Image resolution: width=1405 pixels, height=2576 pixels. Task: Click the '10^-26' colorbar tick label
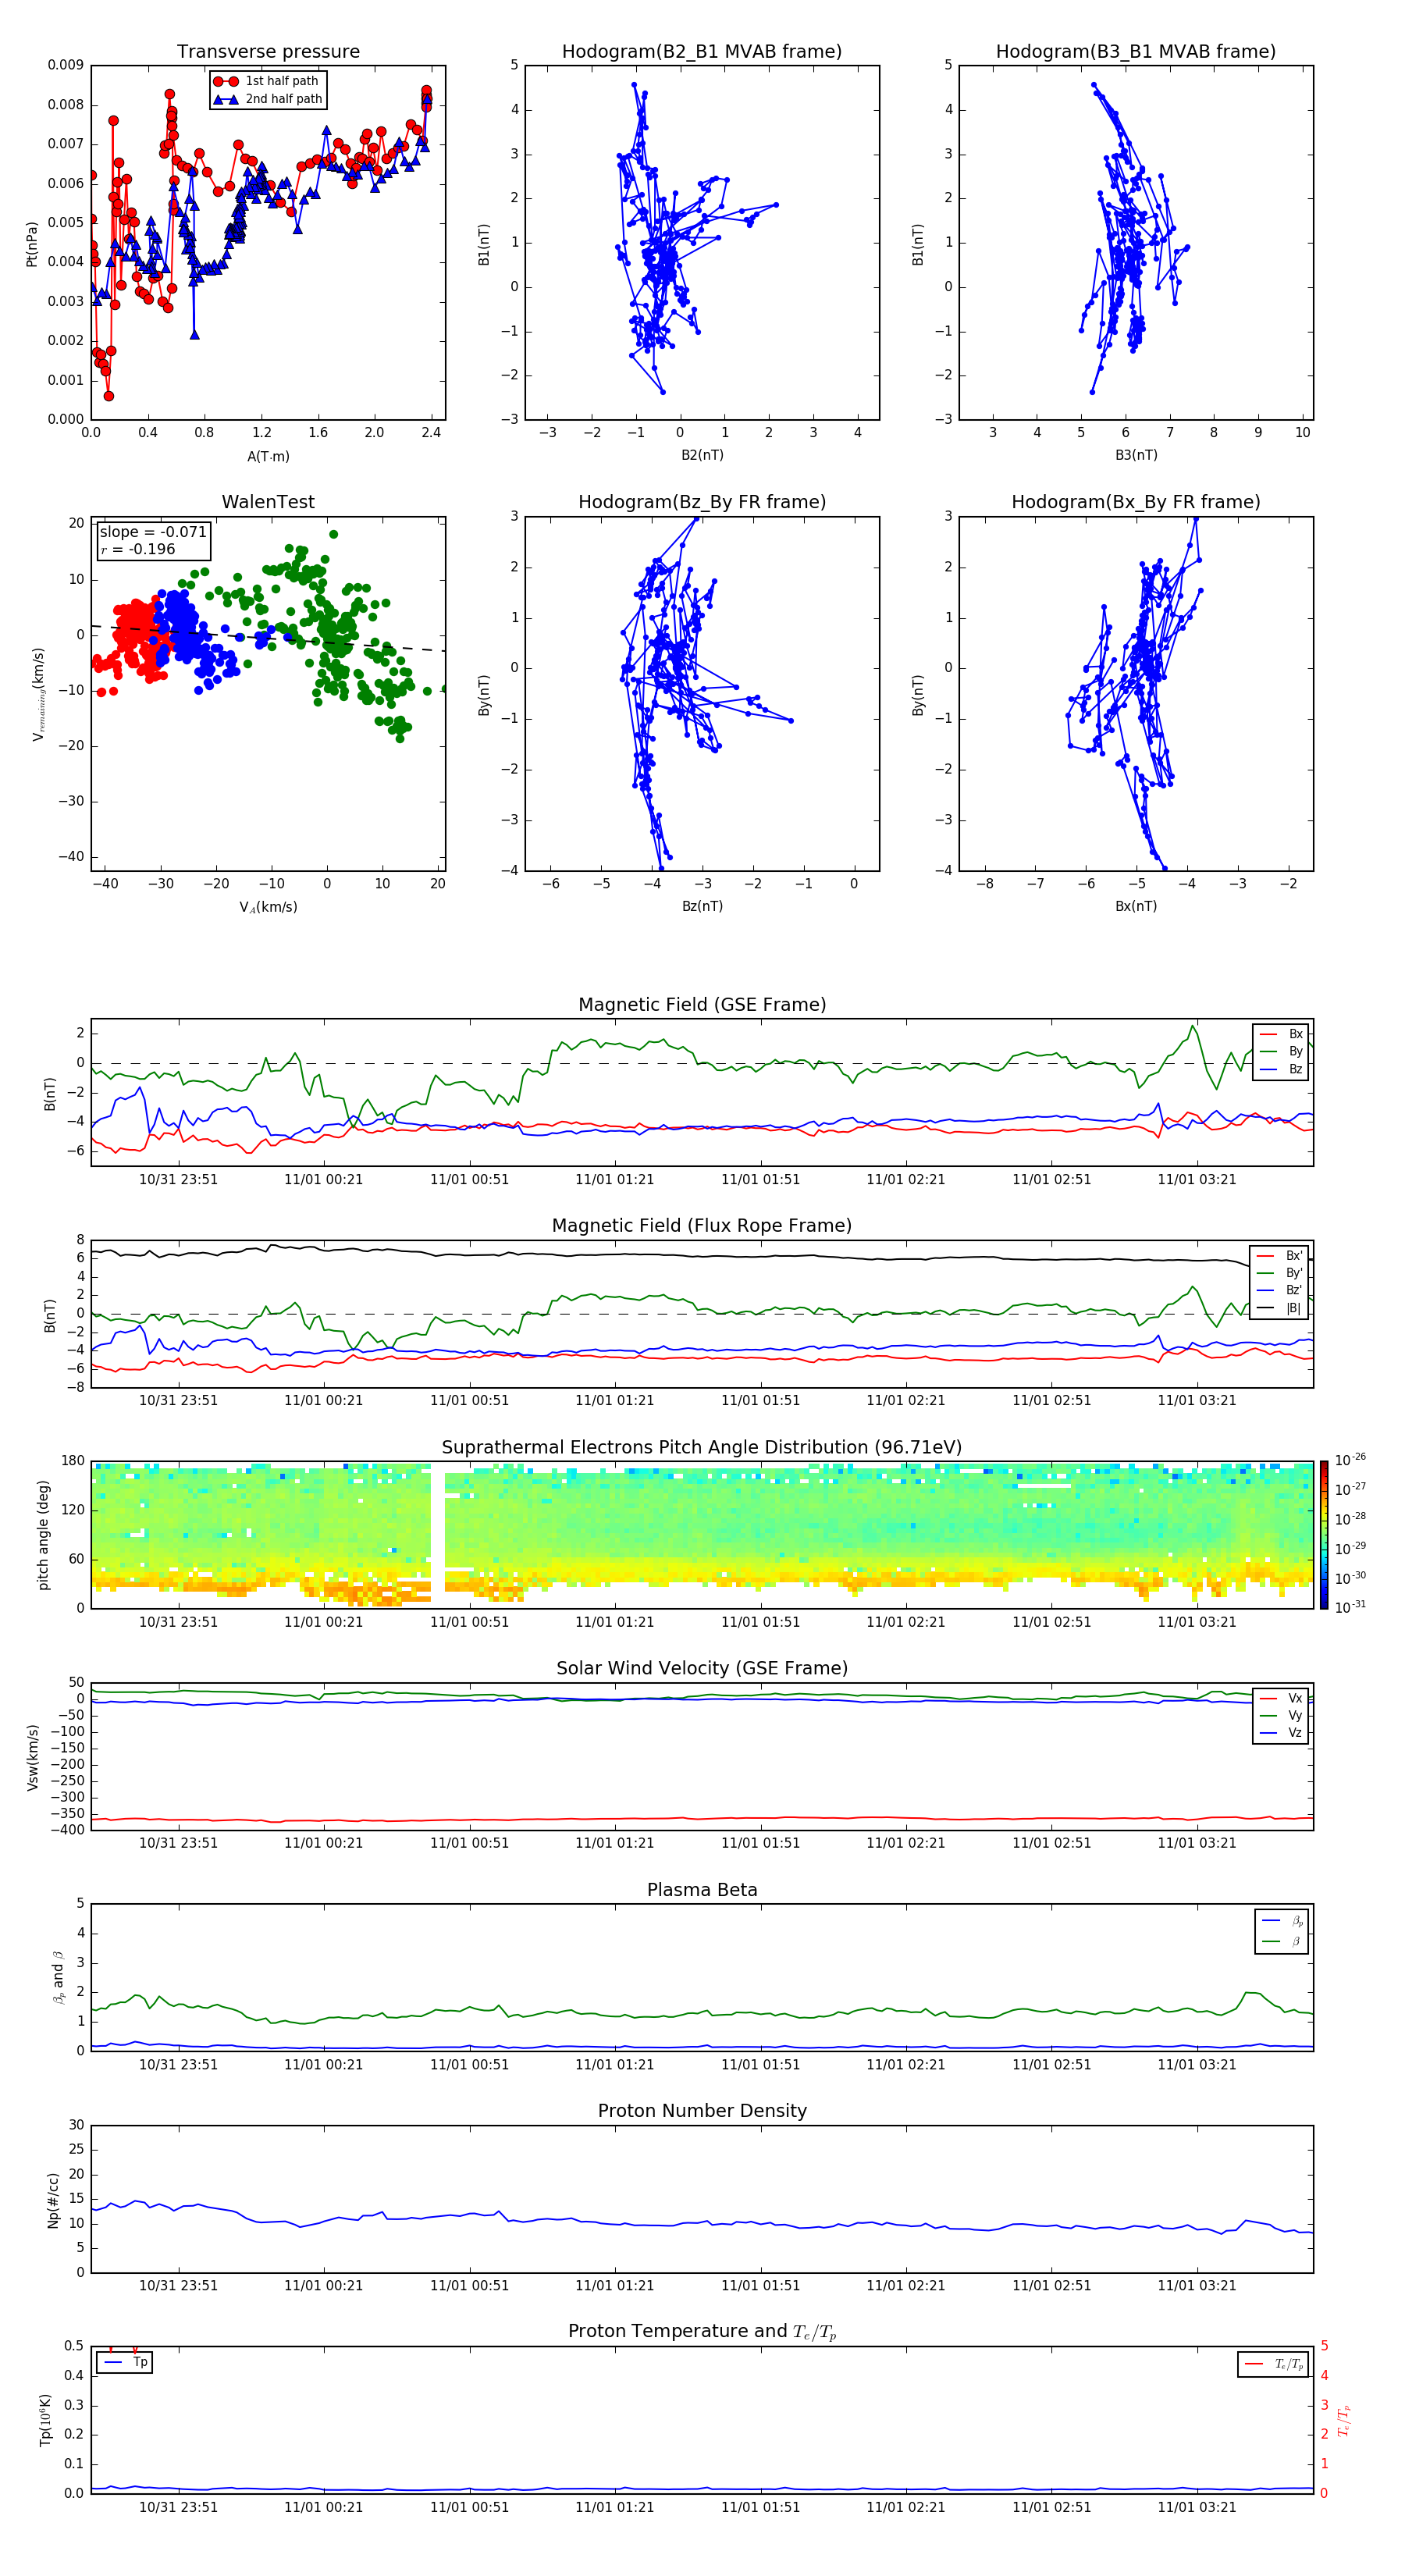point(1350,1460)
